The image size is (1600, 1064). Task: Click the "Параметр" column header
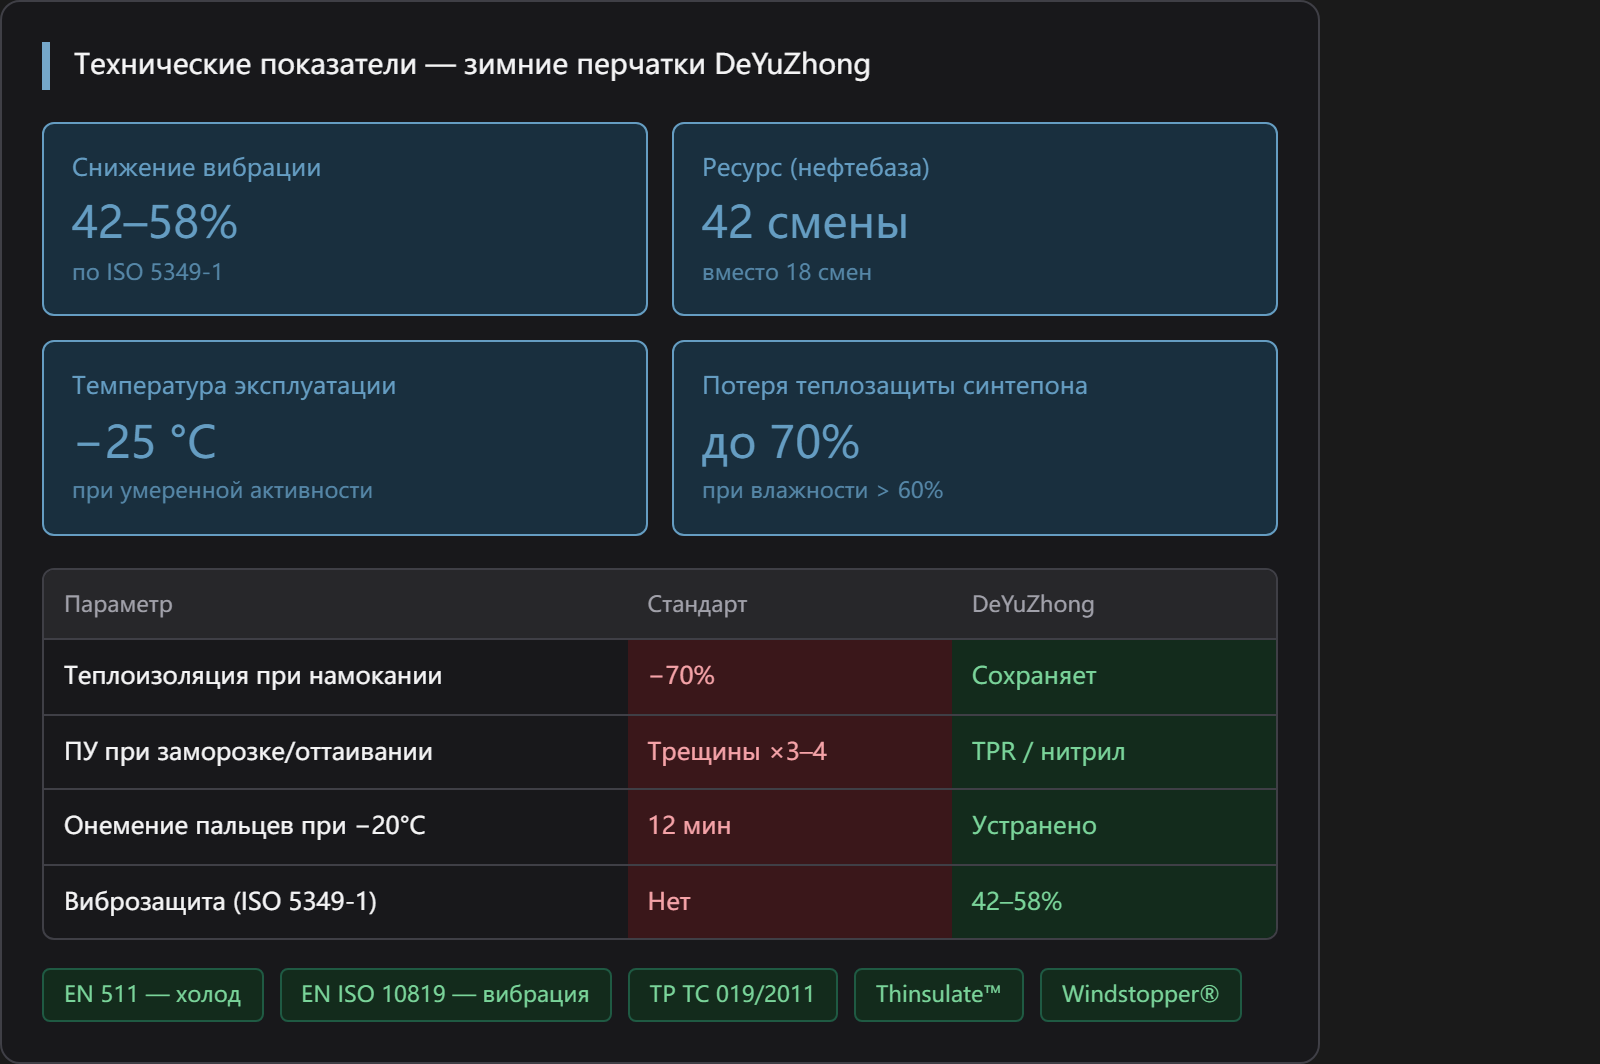click(x=118, y=604)
